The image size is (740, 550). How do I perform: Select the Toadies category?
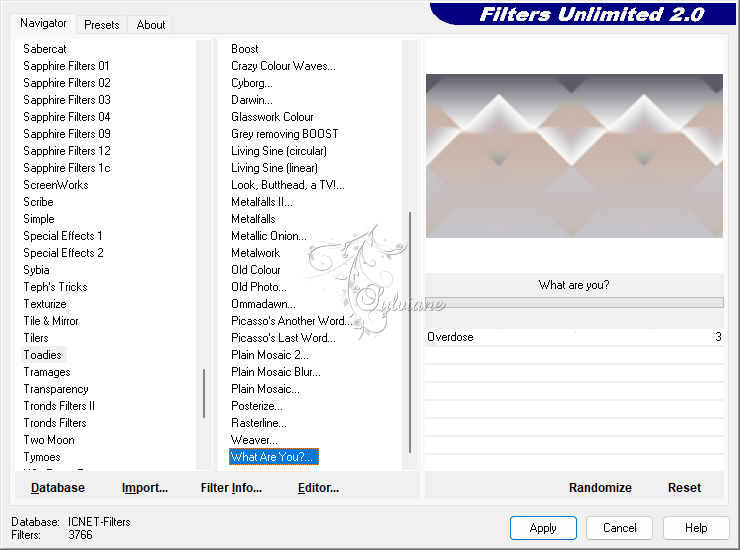click(42, 355)
